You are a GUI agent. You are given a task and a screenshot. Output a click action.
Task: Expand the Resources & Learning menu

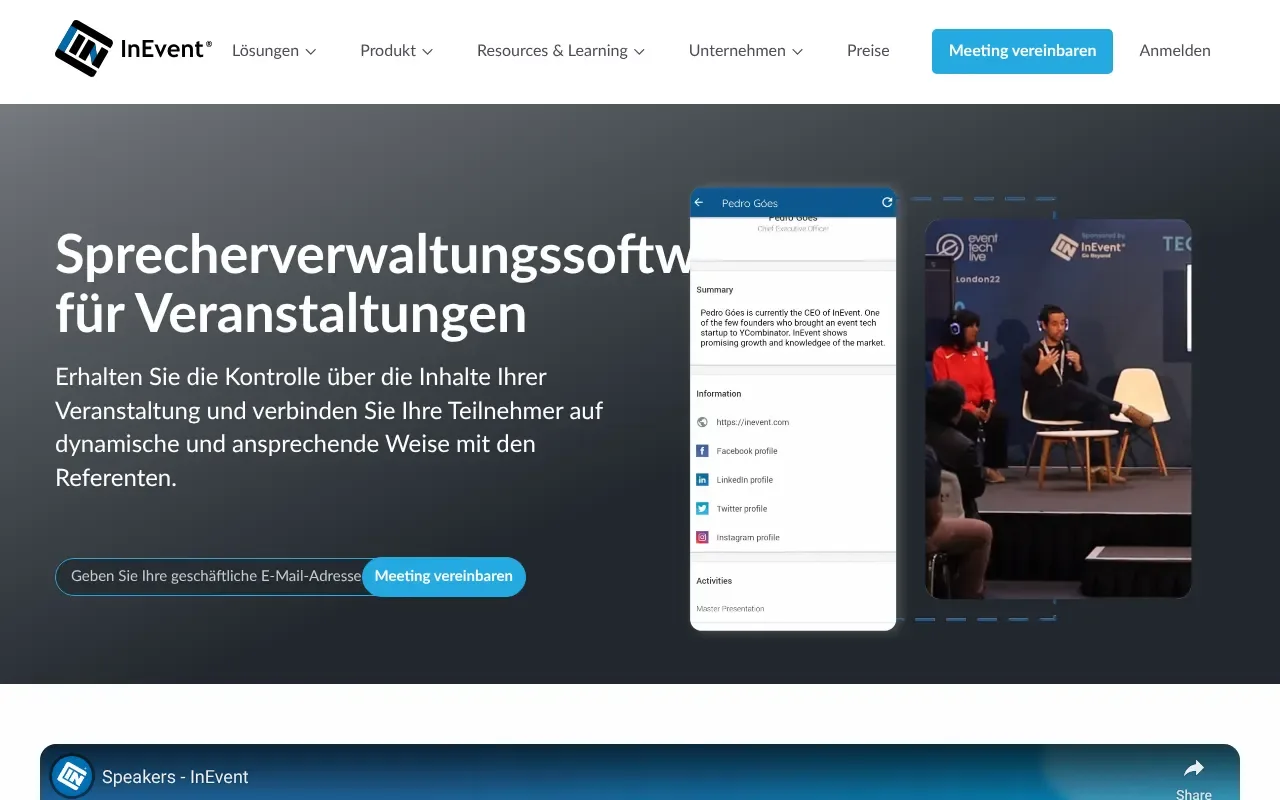[x=560, y=50]
